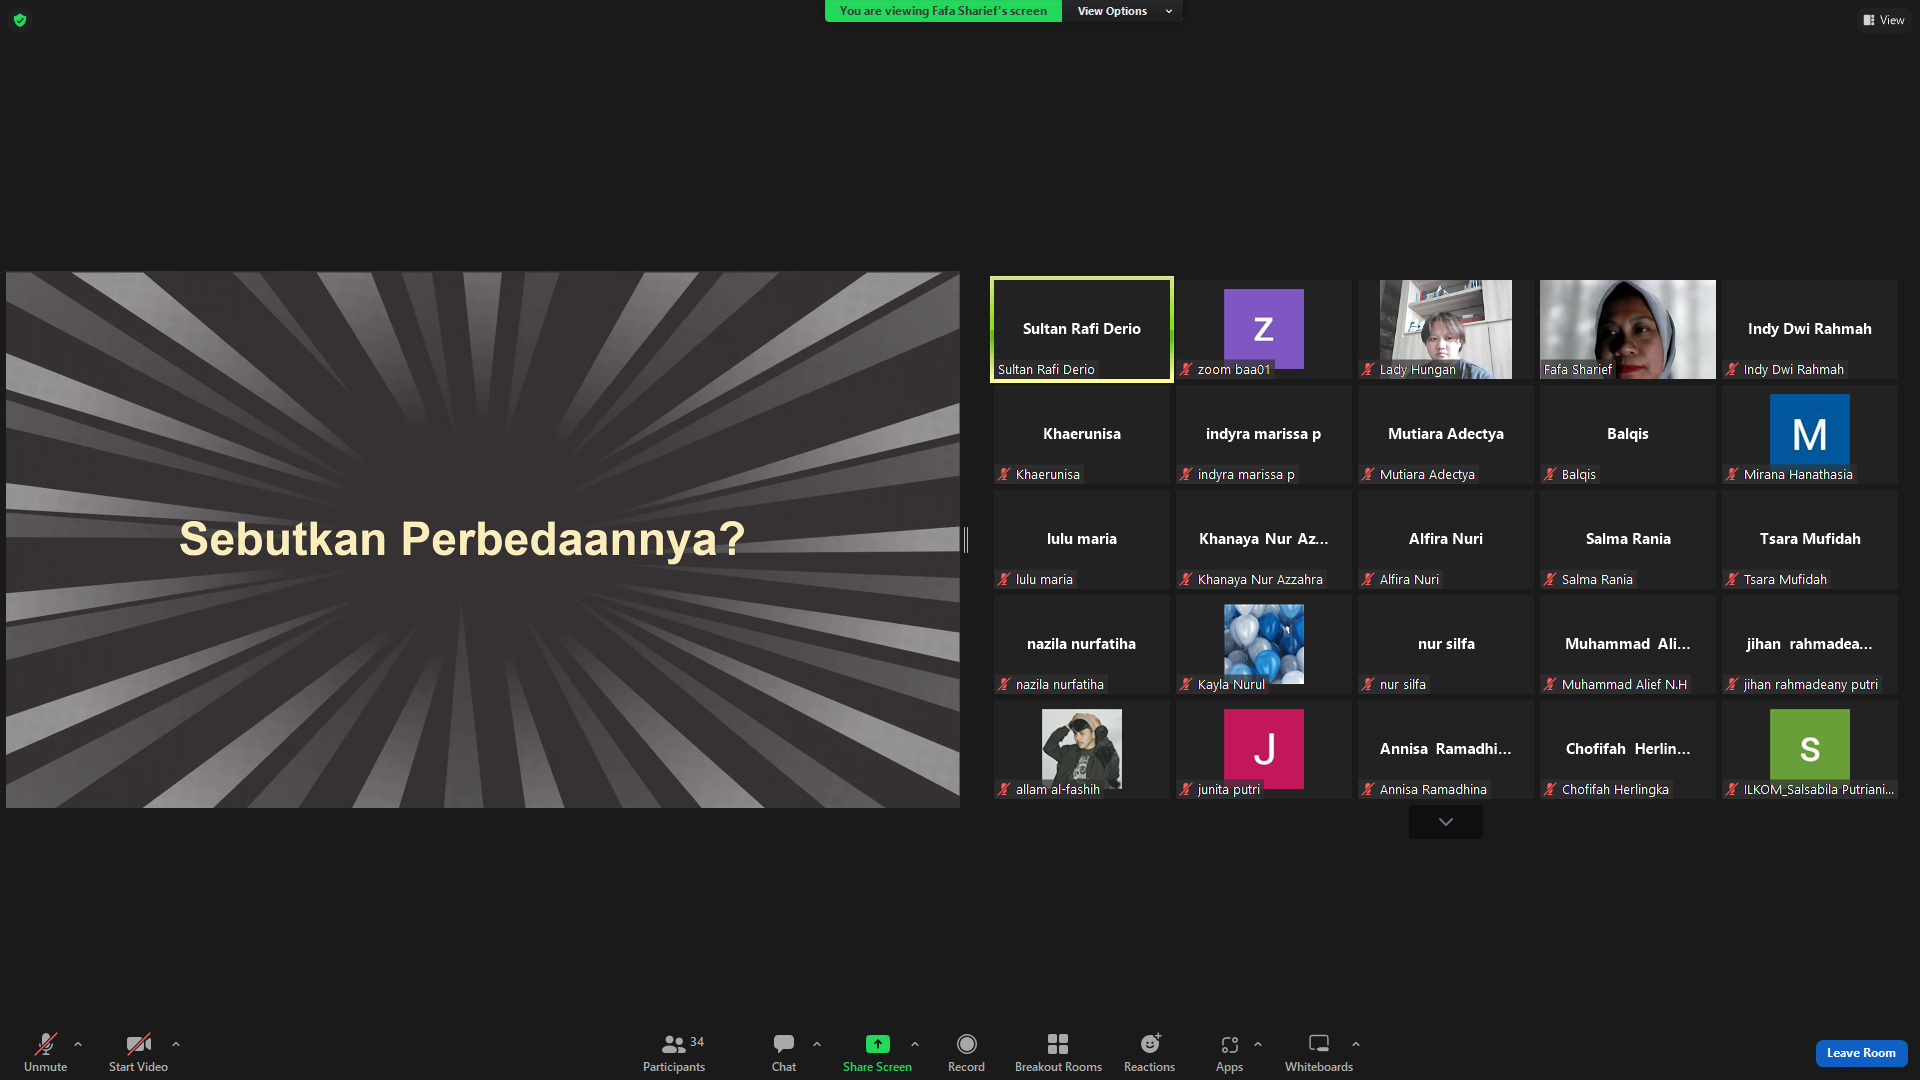The height and width of the screenshot is (1080, 1920).
Task: Select Lady Hungan's video tile
Action: click(x=1446, y=329)
